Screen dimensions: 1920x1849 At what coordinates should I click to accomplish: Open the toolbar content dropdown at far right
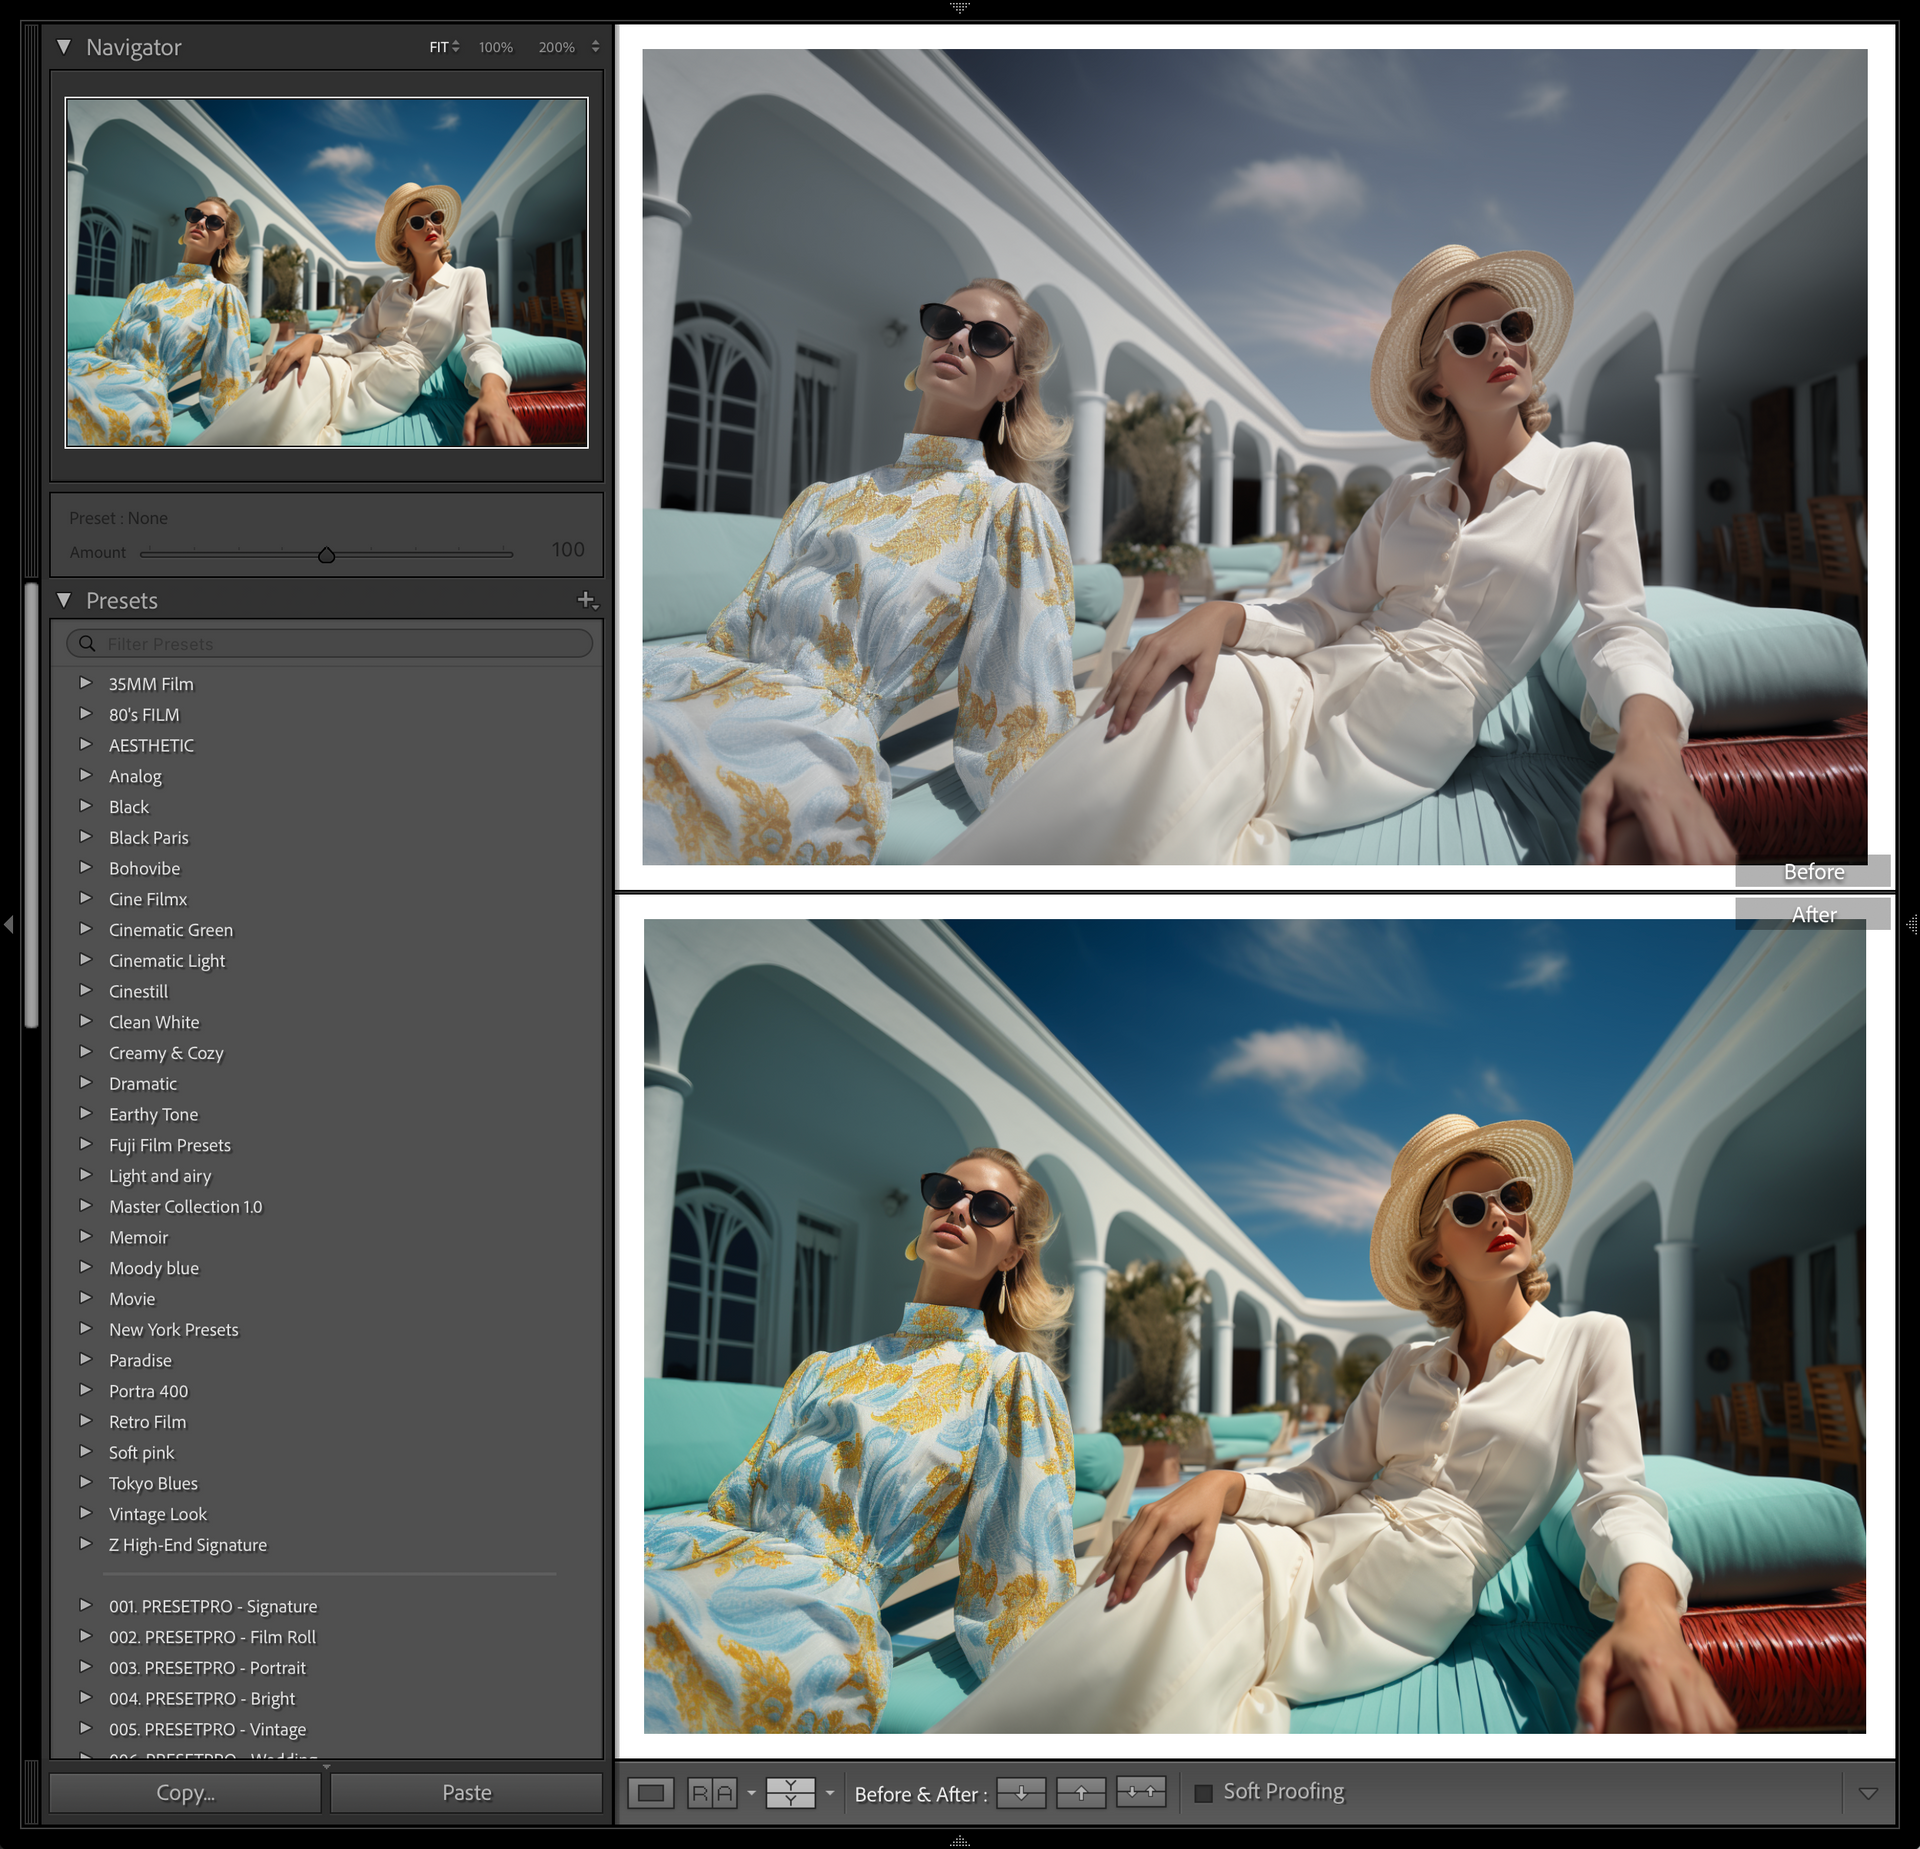1869,1792
